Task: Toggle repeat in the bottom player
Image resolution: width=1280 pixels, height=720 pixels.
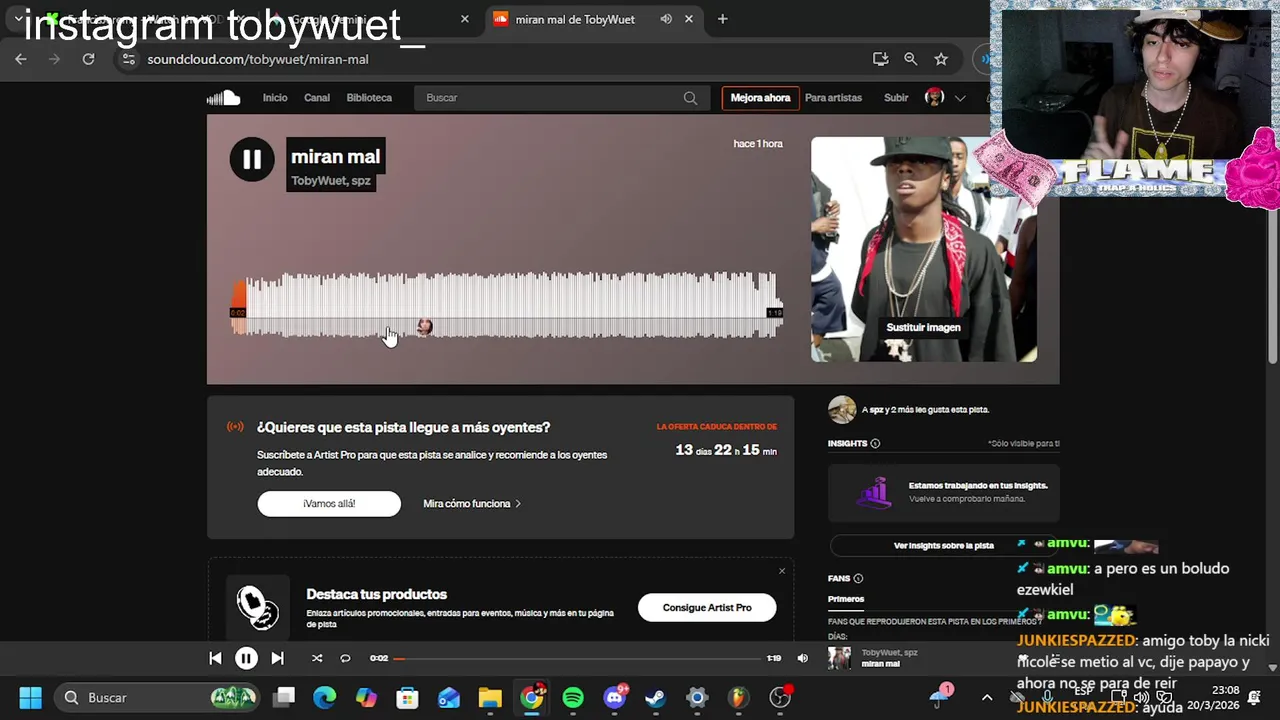Action: pos(345,658)
